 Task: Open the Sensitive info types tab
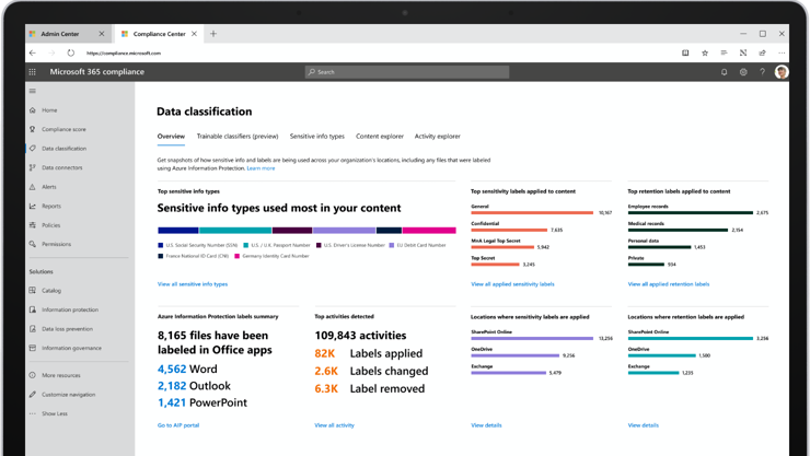(x=317, y=136)
